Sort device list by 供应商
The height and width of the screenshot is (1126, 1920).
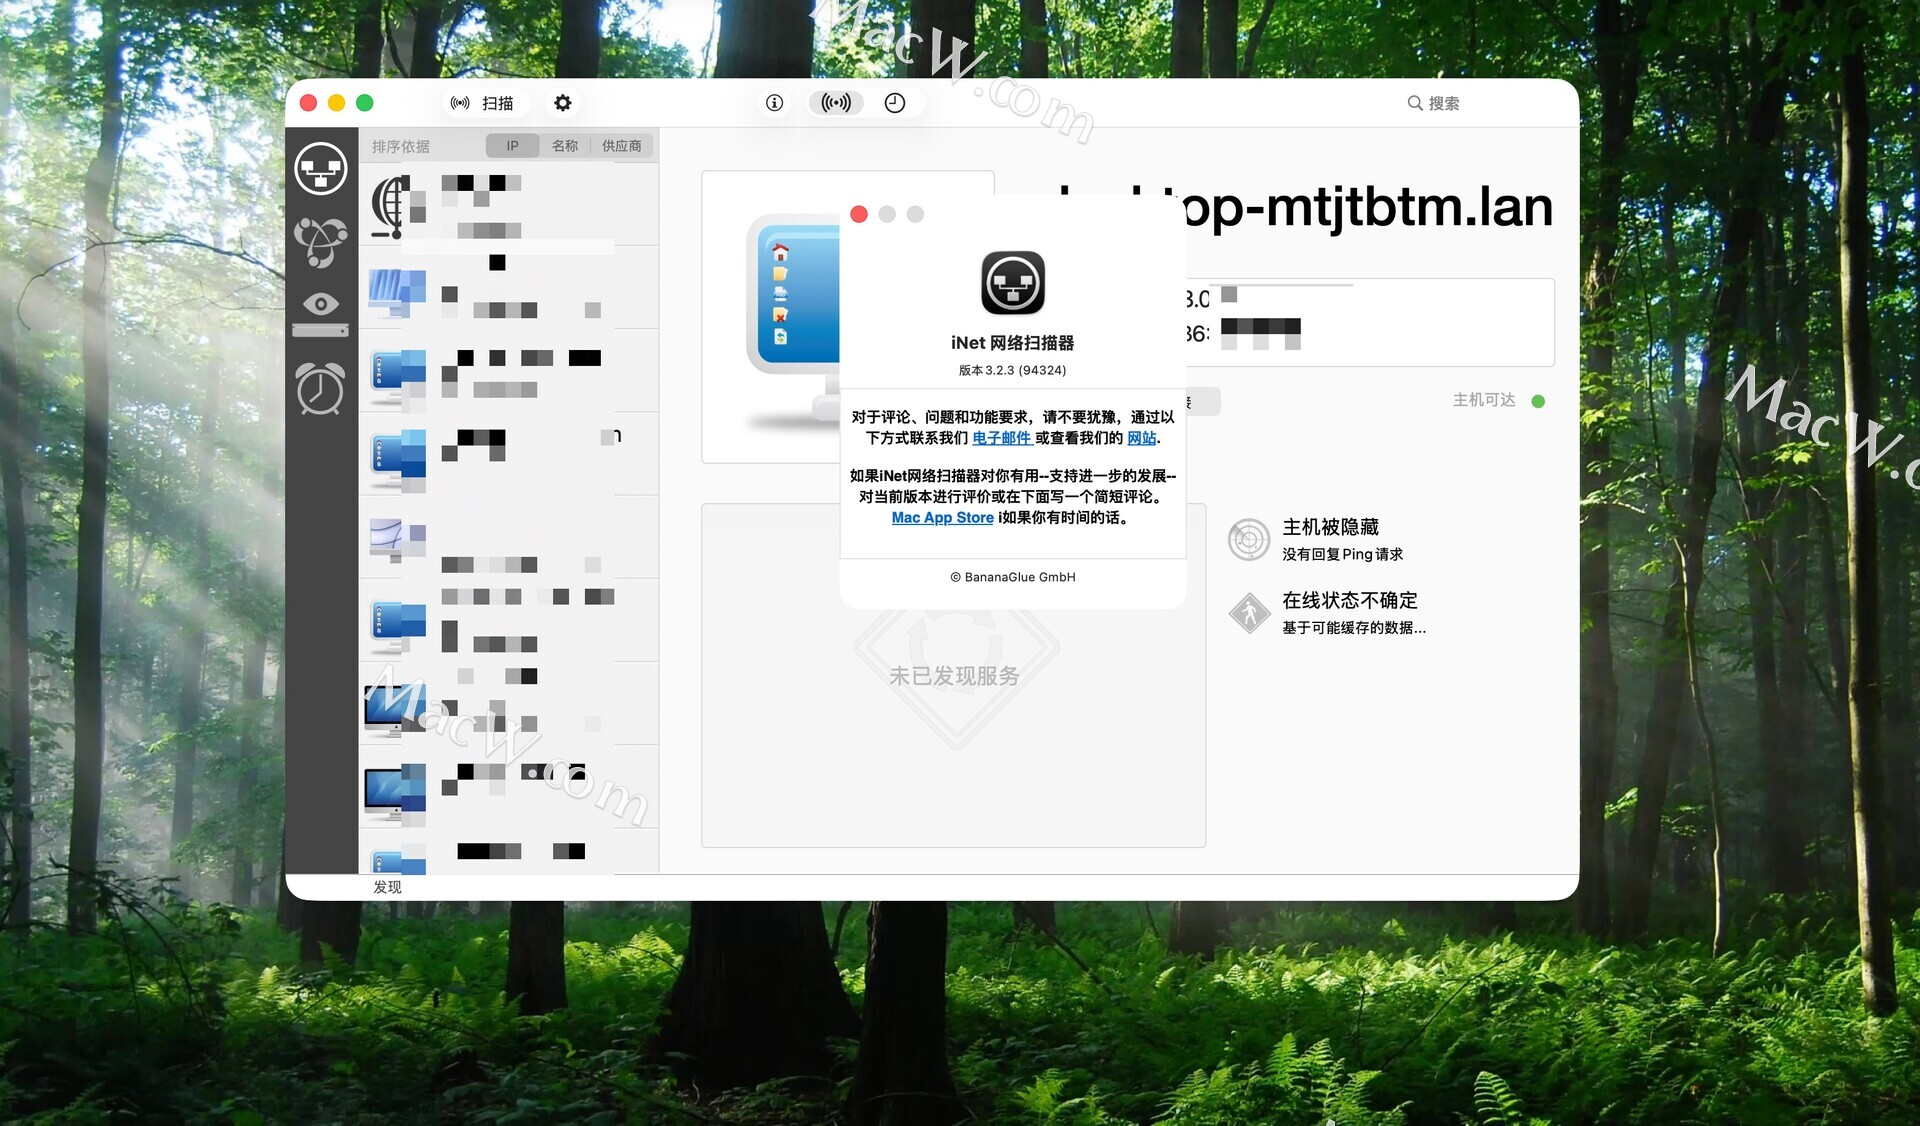click(x=621, y=146)
